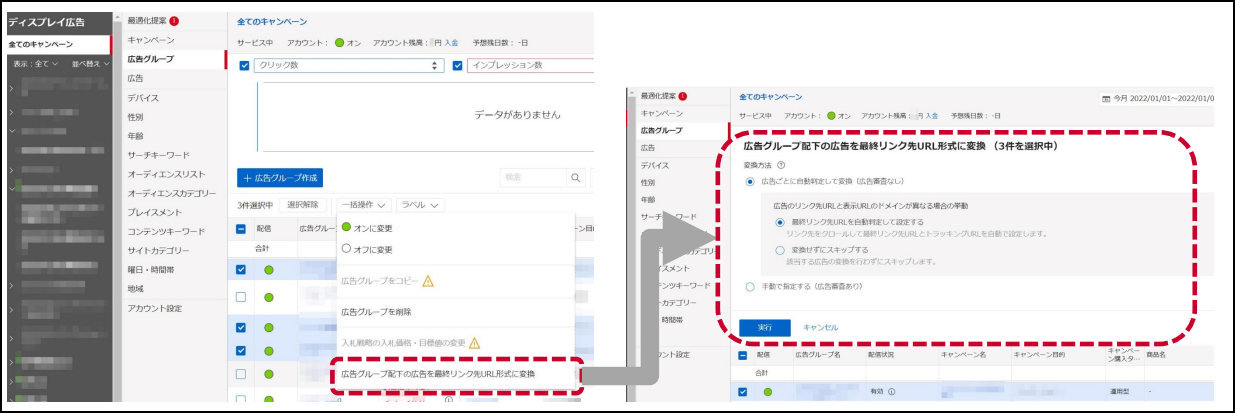Open the クリック数 metric dropdown

[x=348, y=66]
